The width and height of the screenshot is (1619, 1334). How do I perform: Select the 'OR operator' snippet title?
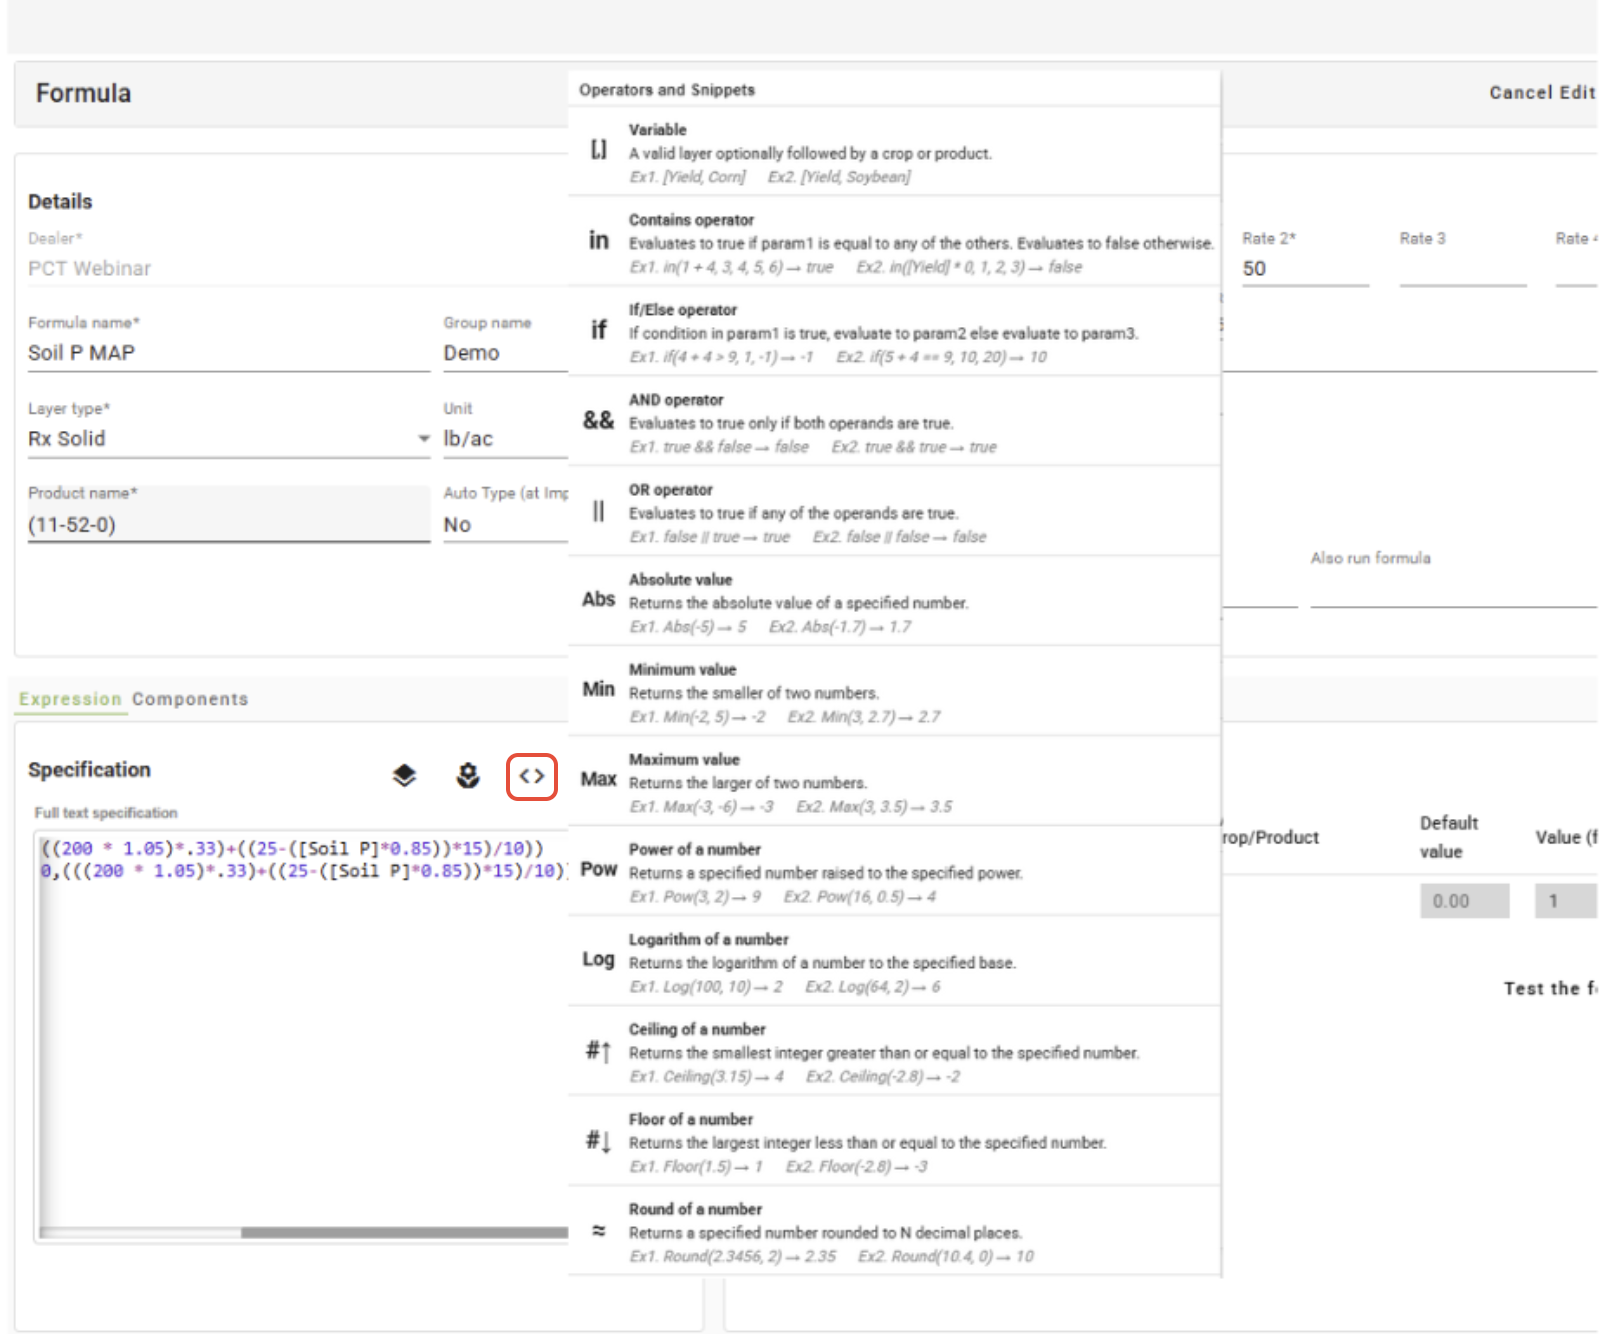pyautogui.click(x=671, y=490)
